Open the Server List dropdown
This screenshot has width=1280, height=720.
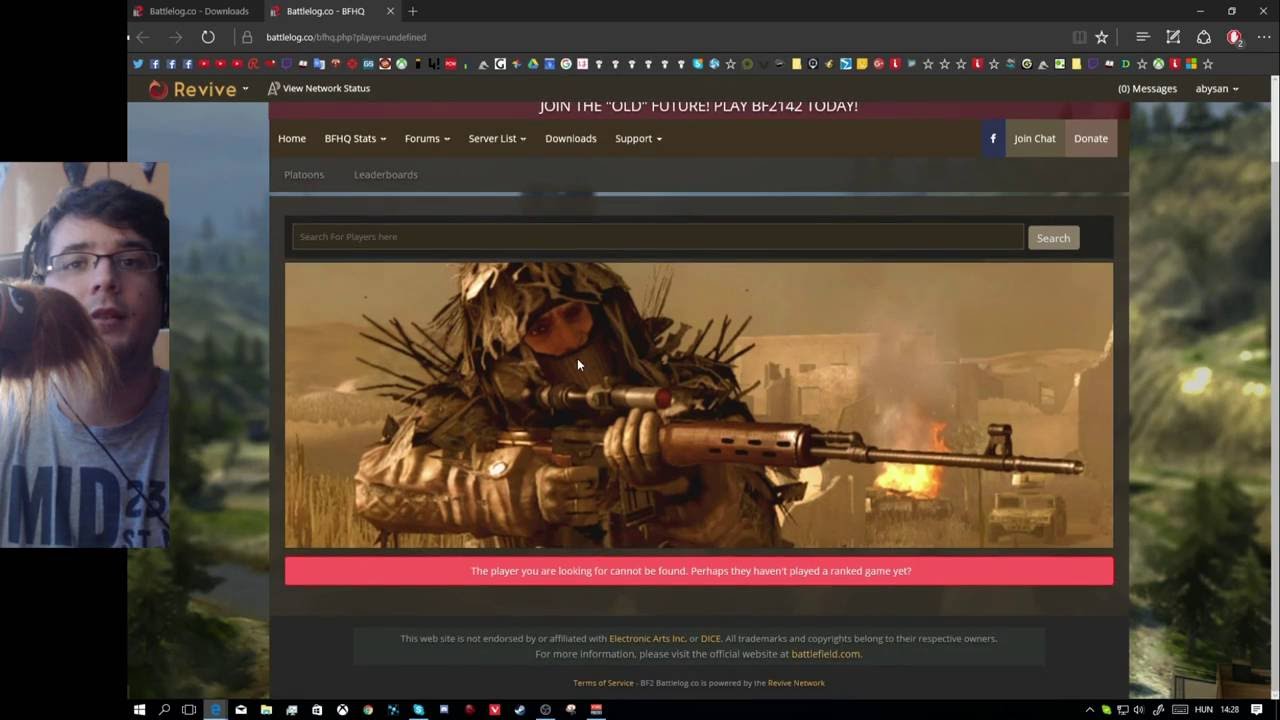coord(497,138)
